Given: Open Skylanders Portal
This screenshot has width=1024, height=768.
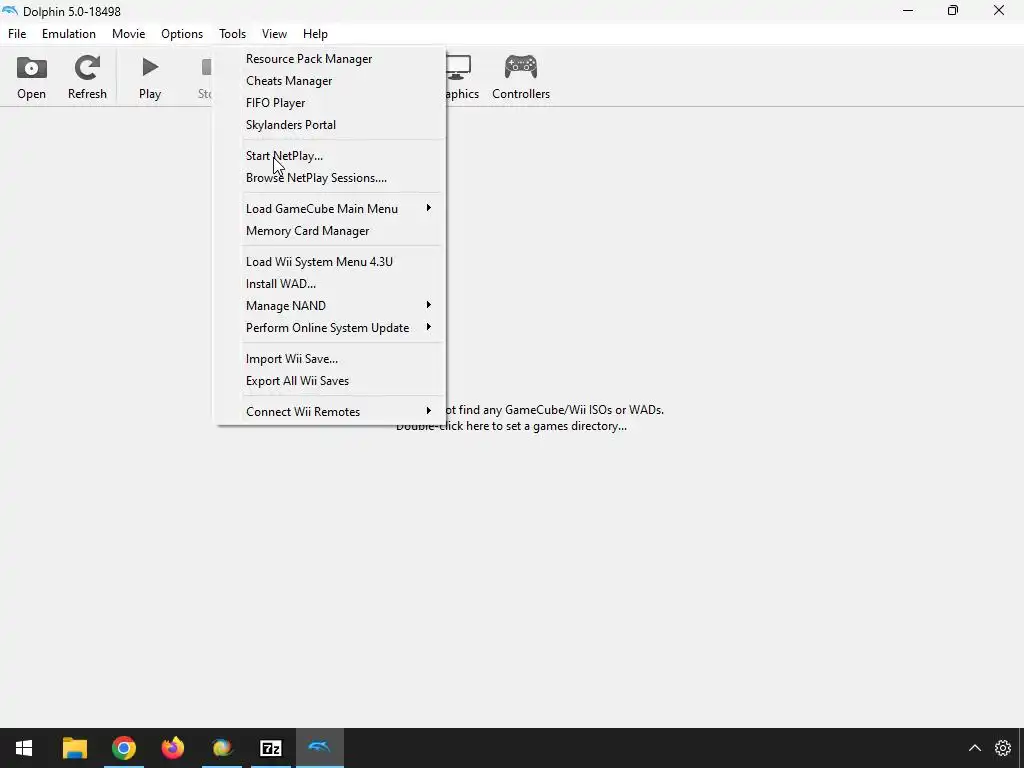Looking at the screenshot, I should click(331, 125).
